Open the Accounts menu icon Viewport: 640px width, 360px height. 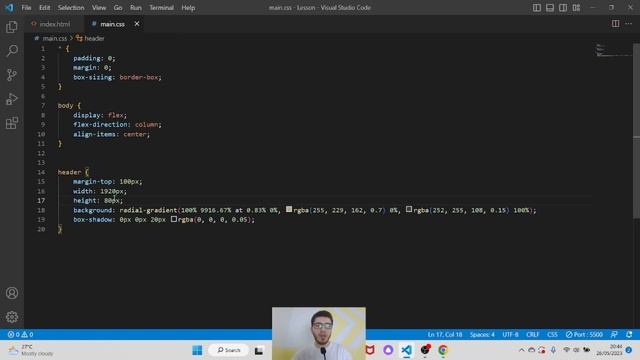pos(12,293)
